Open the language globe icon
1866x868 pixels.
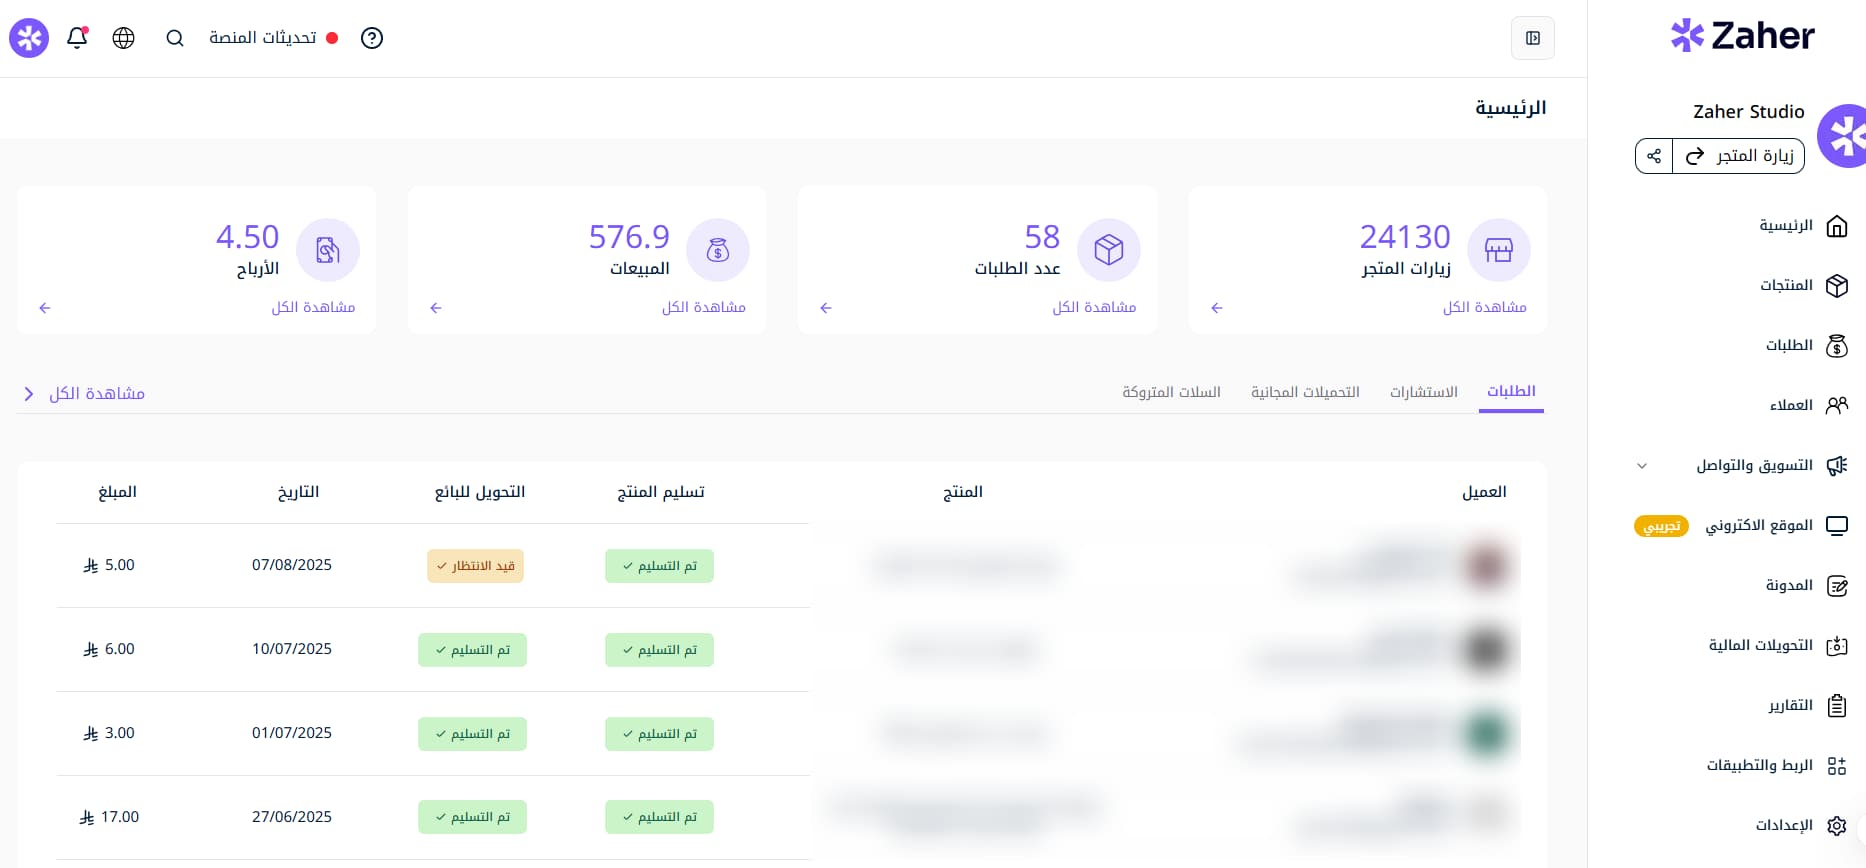pyautogui.click(x=124, y=38)
